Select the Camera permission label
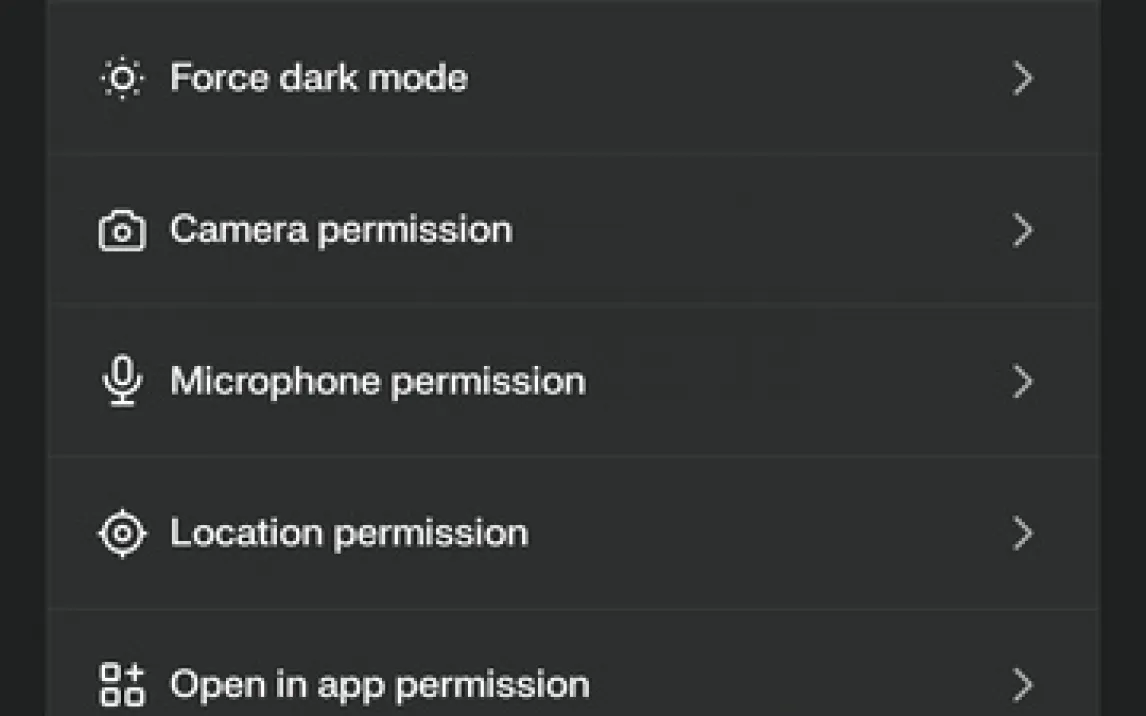This screenshot has width=1146, height=716. pyautogui.click(x=341, y=231)
